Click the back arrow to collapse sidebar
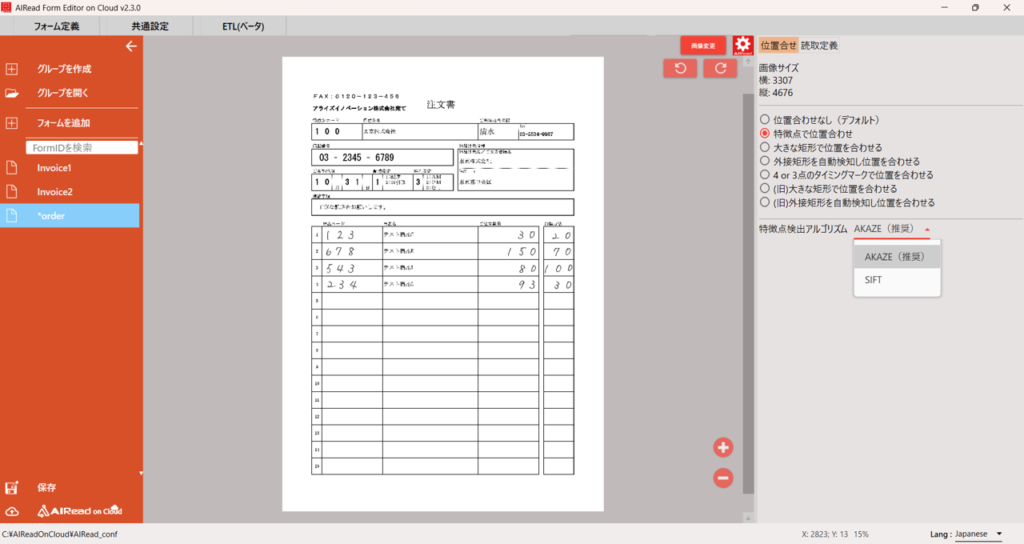The width and height of the screenshot is (1024, 544). click(130, 46)
